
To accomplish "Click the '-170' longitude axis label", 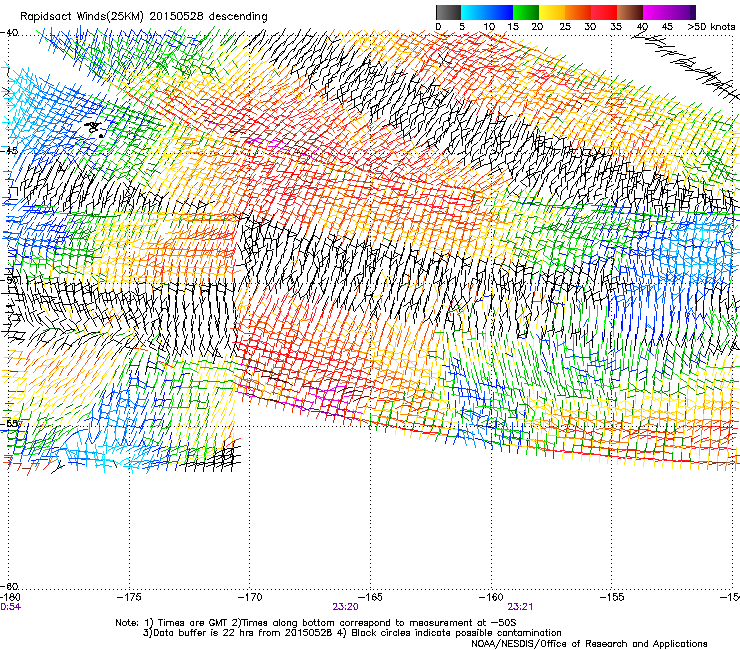I will [x=250, y=597].
